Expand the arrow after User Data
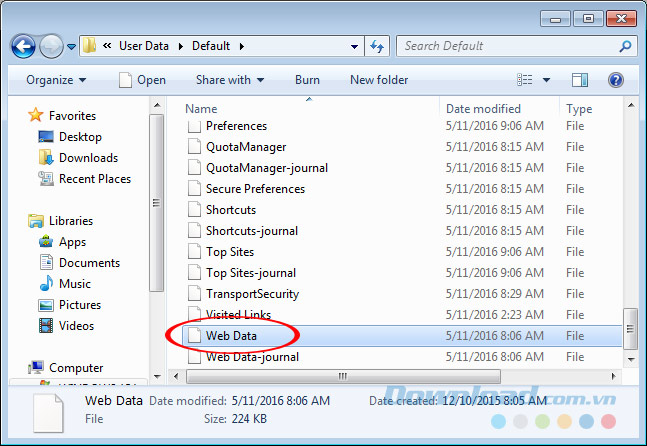 pos(180,46)
